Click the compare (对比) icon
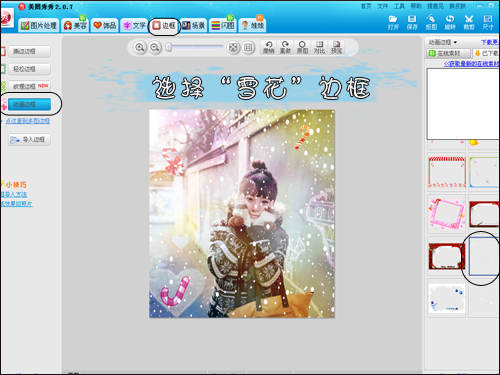 pos(319,47)
